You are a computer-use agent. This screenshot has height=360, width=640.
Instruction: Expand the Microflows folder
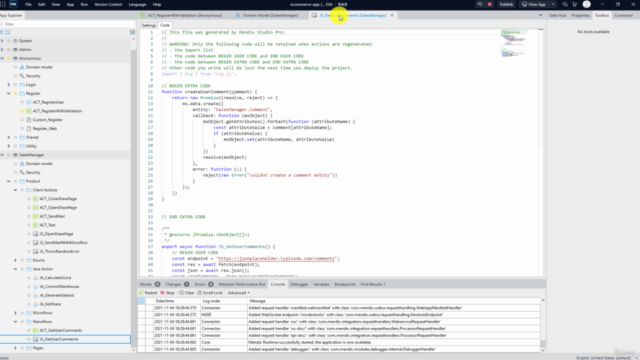click(16, 313)
